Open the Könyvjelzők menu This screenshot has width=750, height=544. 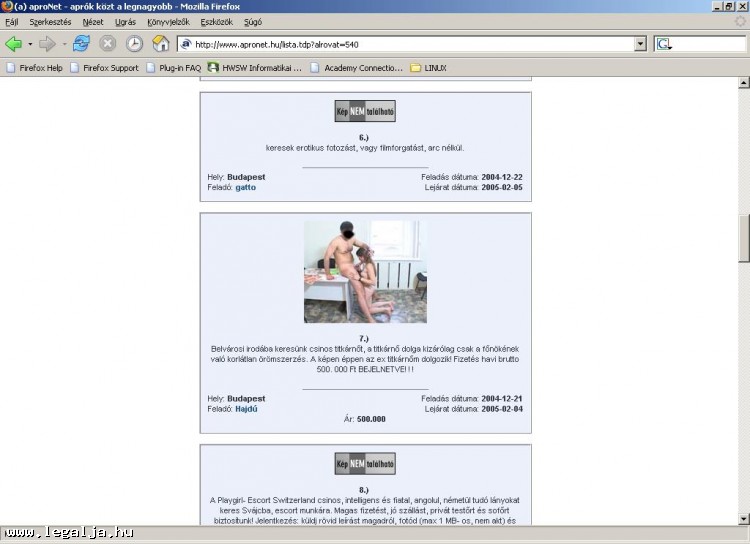tap(168, 21)
